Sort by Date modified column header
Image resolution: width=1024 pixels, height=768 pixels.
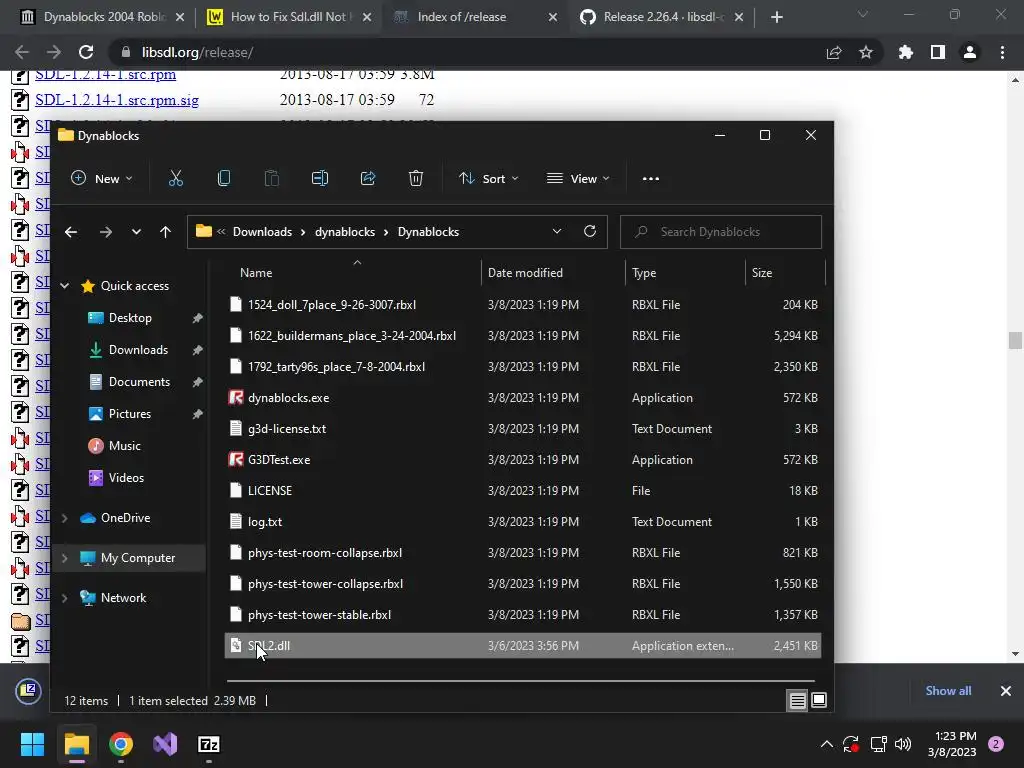[525, 273]
